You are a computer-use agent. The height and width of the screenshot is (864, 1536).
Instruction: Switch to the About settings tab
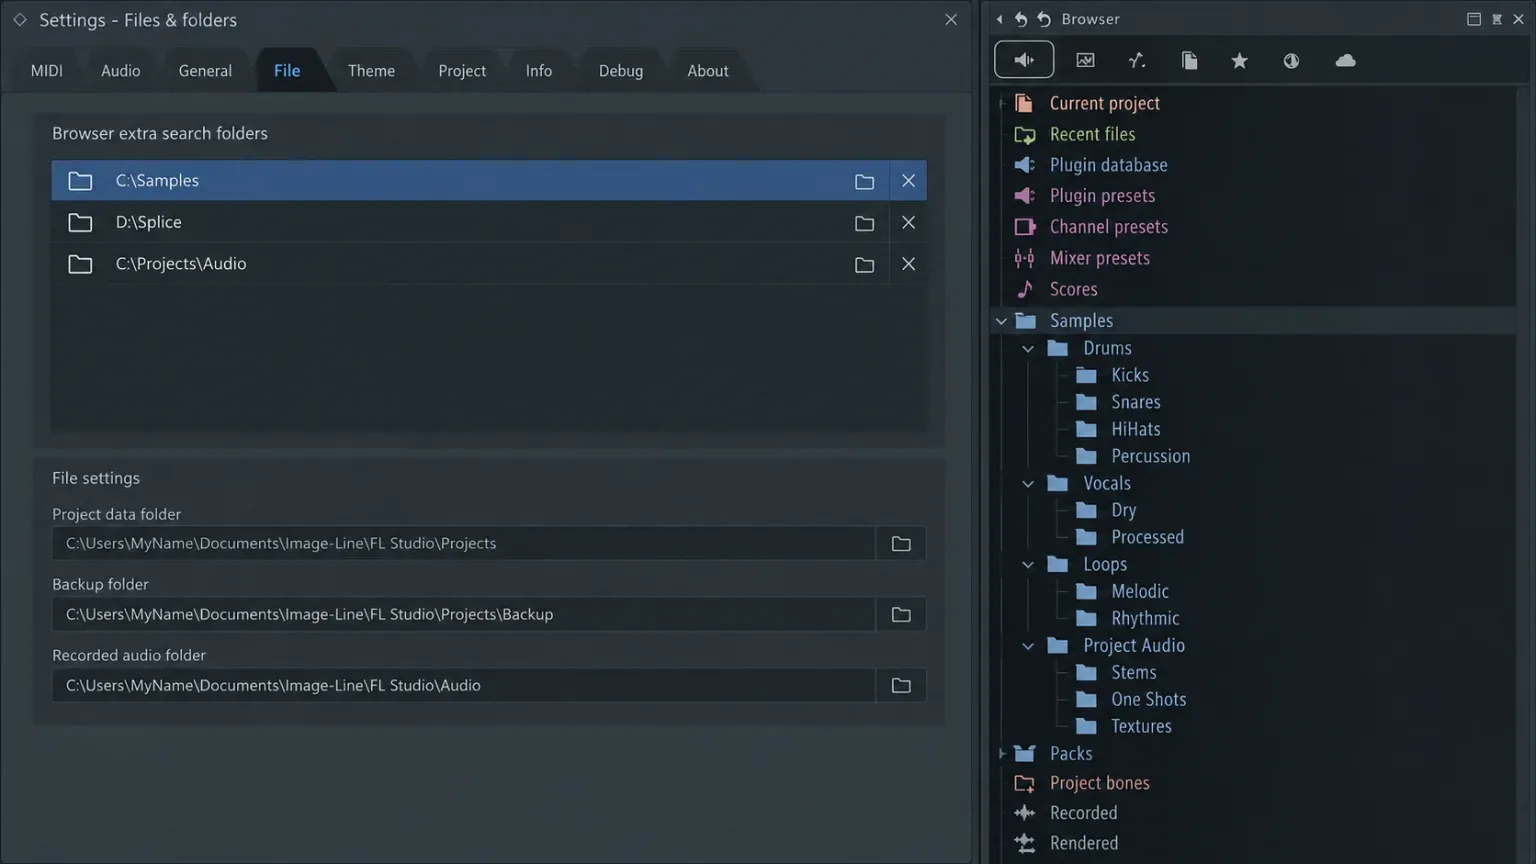pos(708,71)
